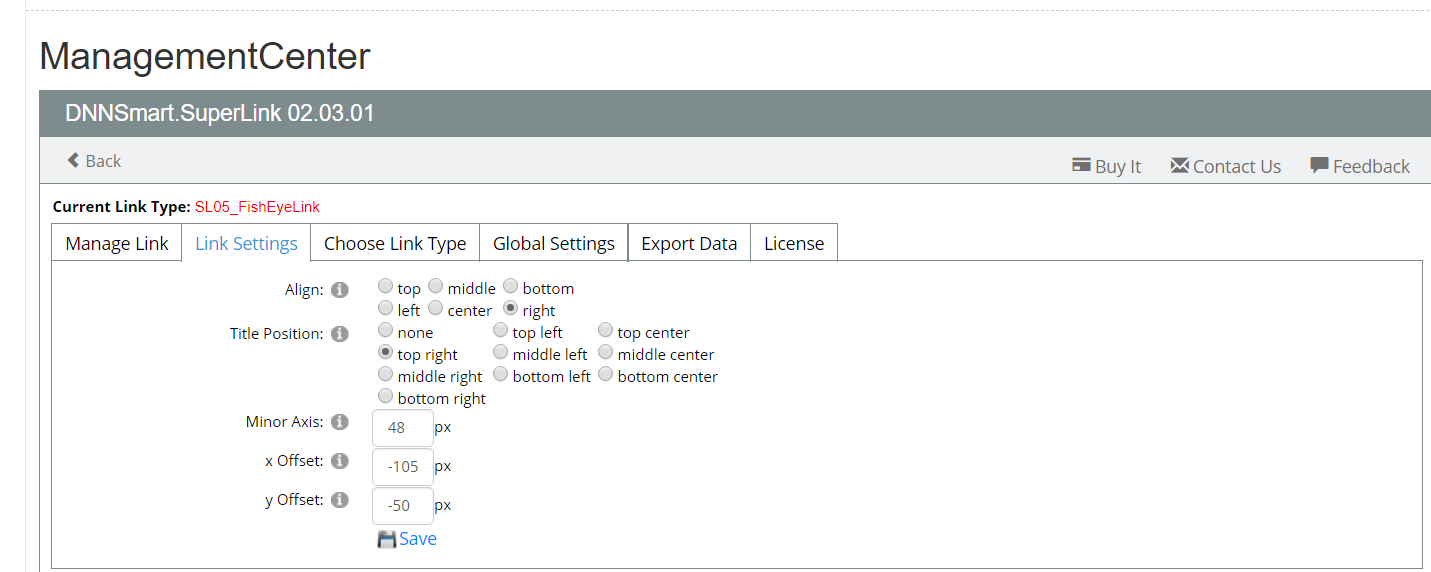Click the info icon beside Title Position

pos(340,334)
